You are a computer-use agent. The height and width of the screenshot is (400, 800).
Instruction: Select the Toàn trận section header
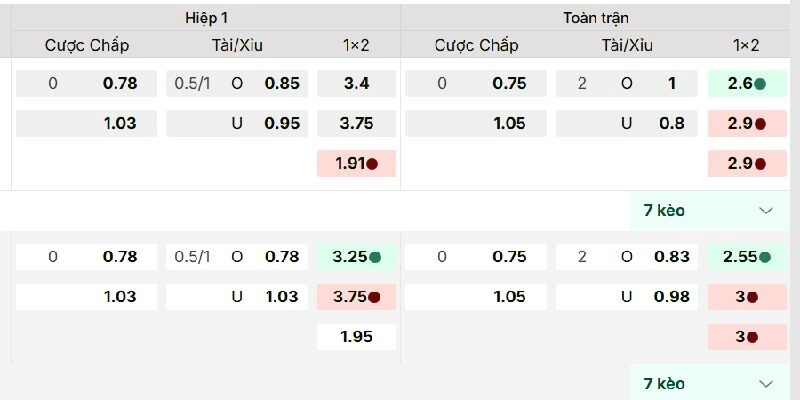595,18
